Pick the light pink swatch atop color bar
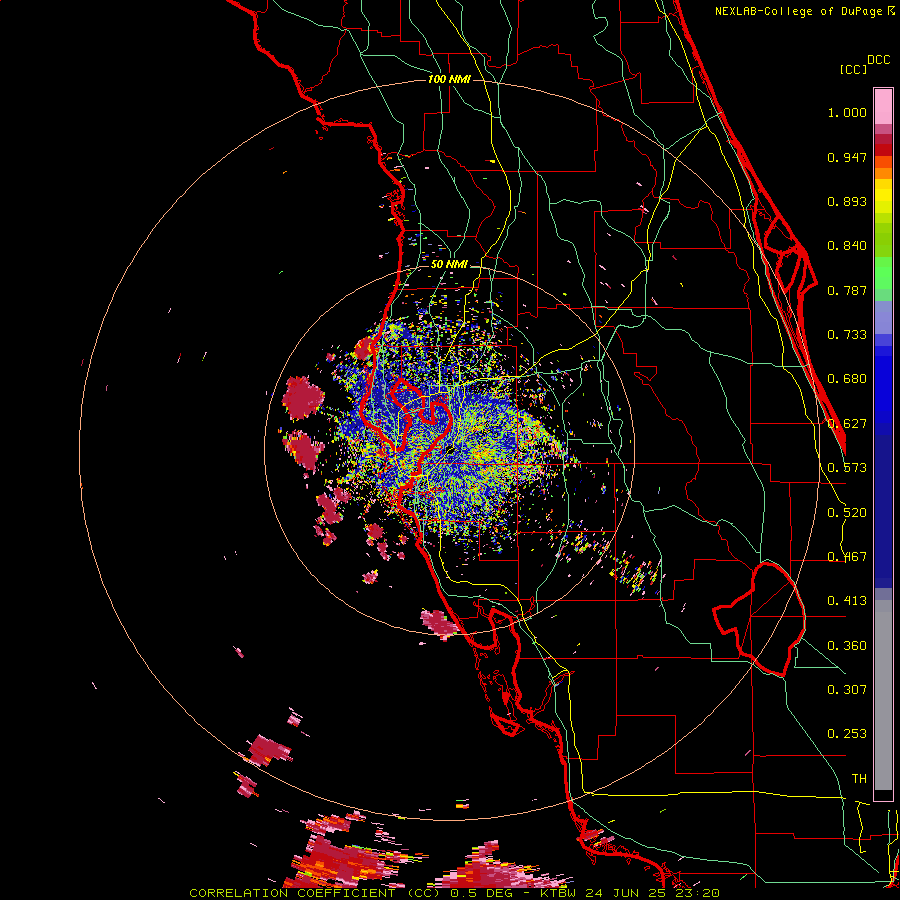This screenshot has height=900, width=900. coord(883,107)
